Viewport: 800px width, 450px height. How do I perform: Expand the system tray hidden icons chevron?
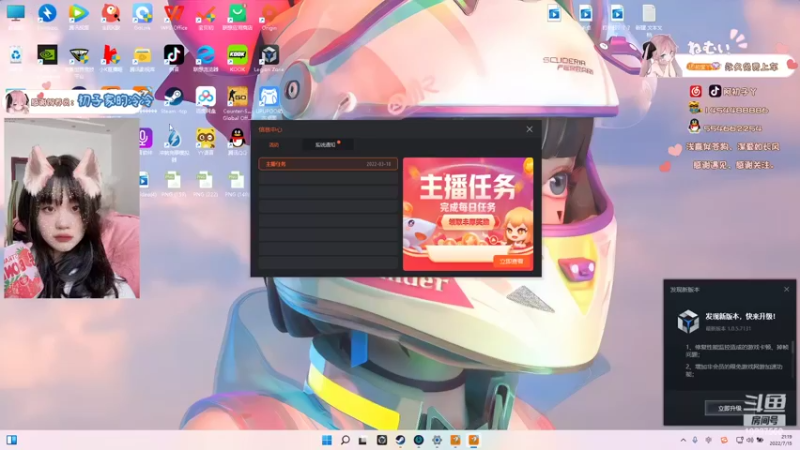coord(683,440)
